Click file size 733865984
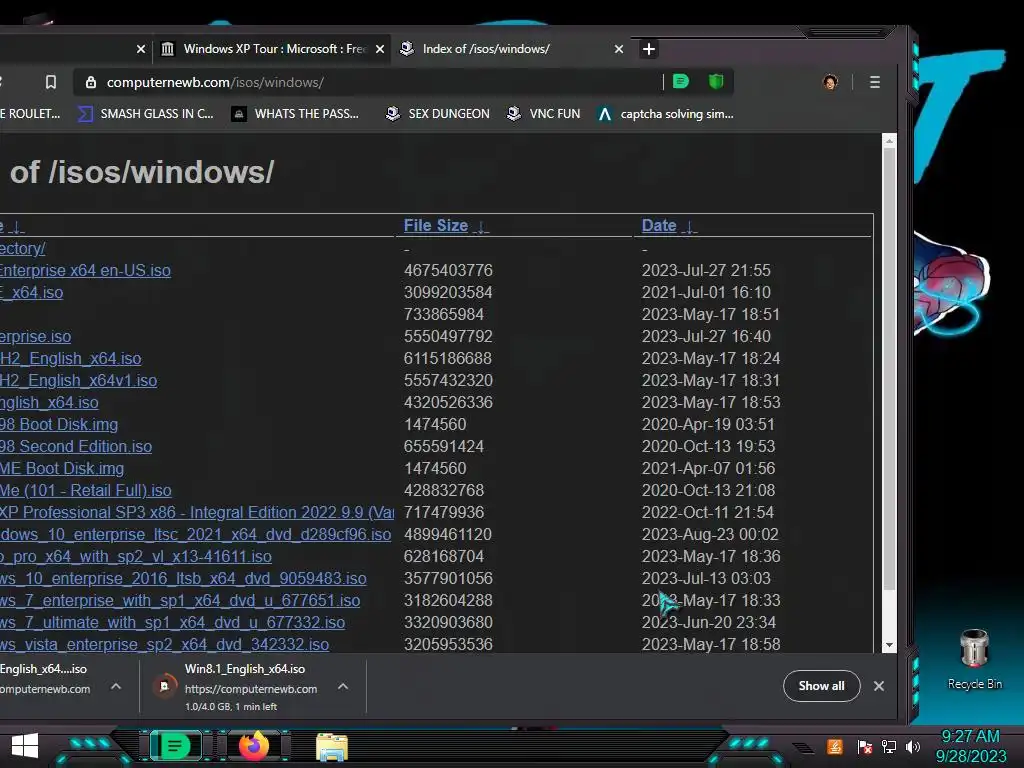Viewport: 1024px width, 768px height. [443, 315]
